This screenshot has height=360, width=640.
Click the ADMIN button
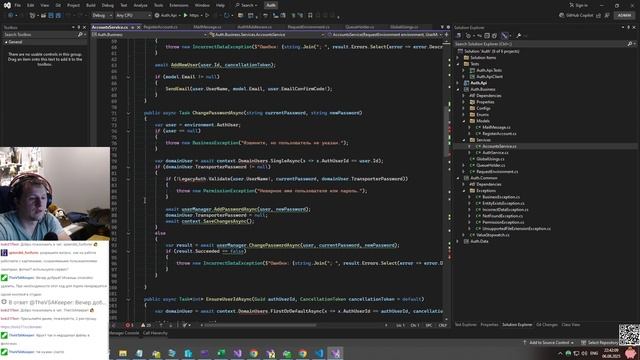(624, 16)
